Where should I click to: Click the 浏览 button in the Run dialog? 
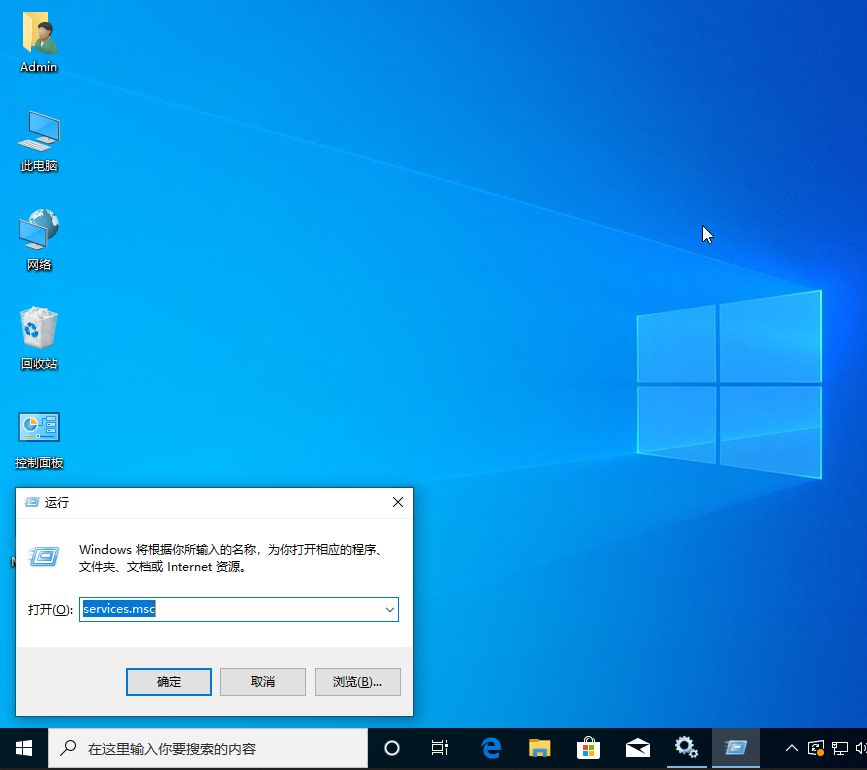click(356, 681)
